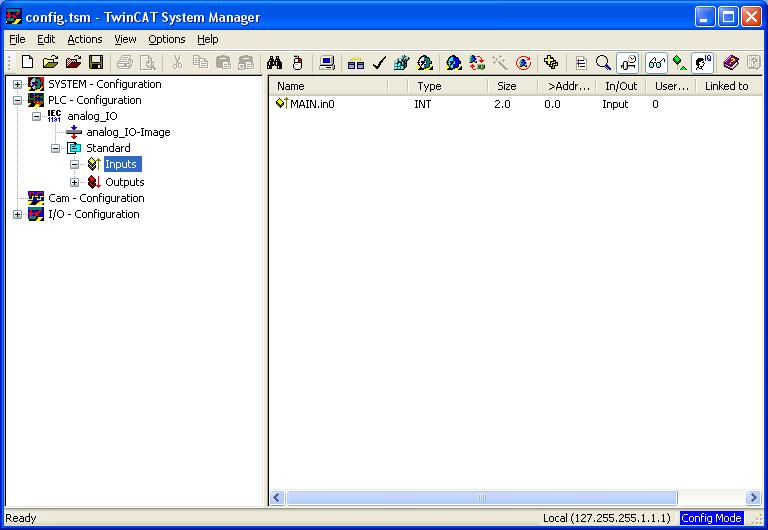Click the Input value in In/Out column
The width and height of the screenshot is (768, 530).
click(x=615, y=104)
